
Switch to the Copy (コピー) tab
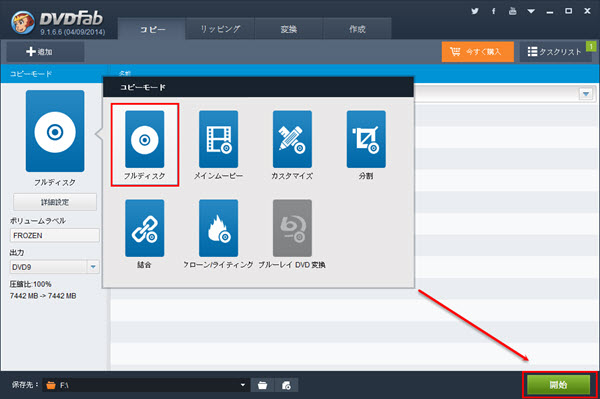click(x=152, y=29)
